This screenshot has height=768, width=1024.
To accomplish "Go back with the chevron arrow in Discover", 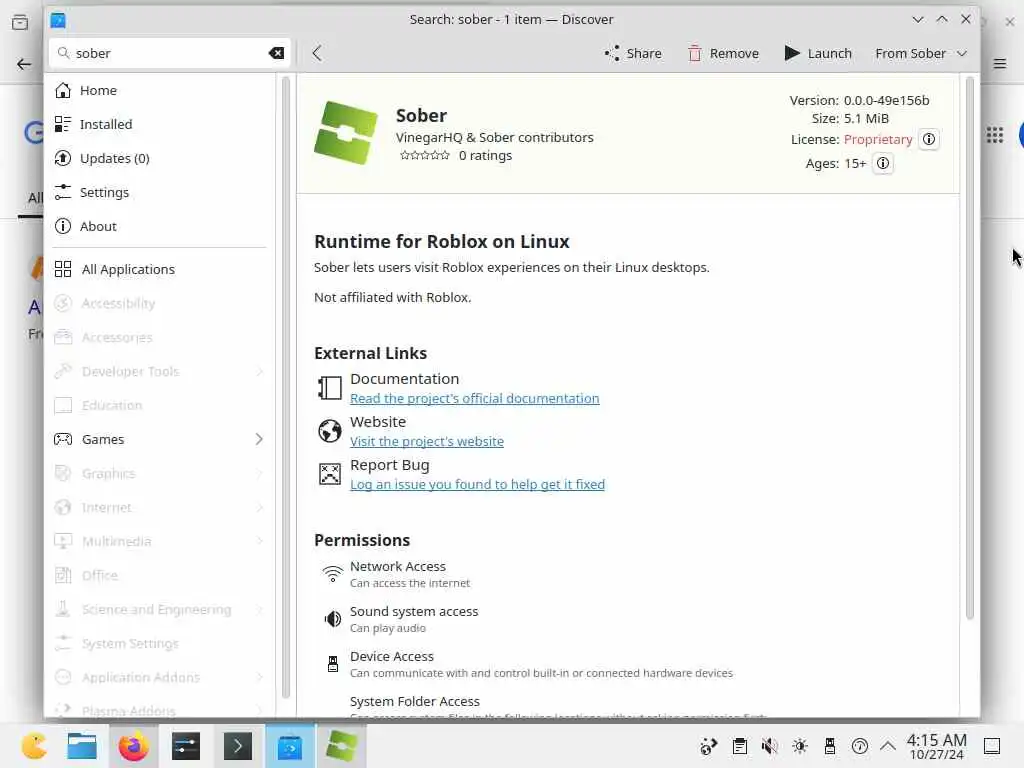I will (317, 53).
